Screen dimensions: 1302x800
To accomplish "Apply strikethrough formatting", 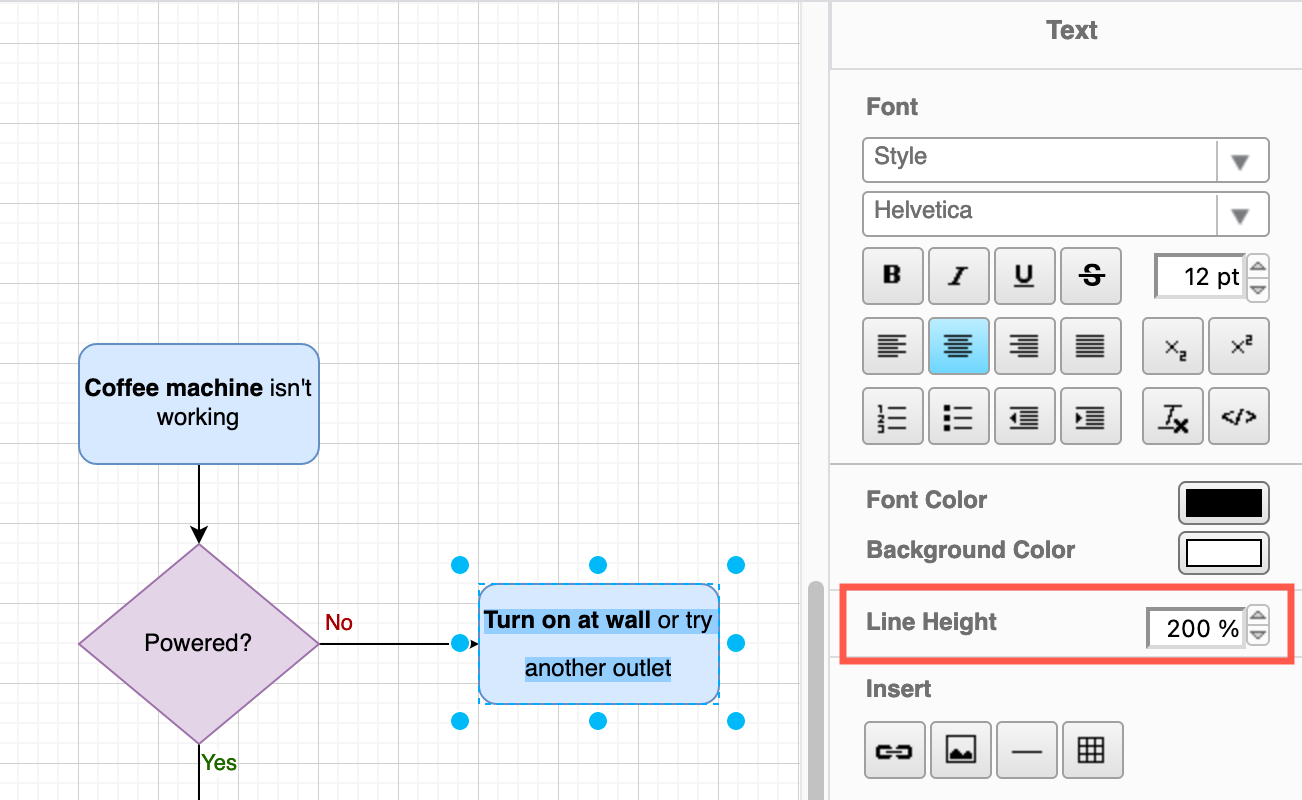I will coord(1091,276).
